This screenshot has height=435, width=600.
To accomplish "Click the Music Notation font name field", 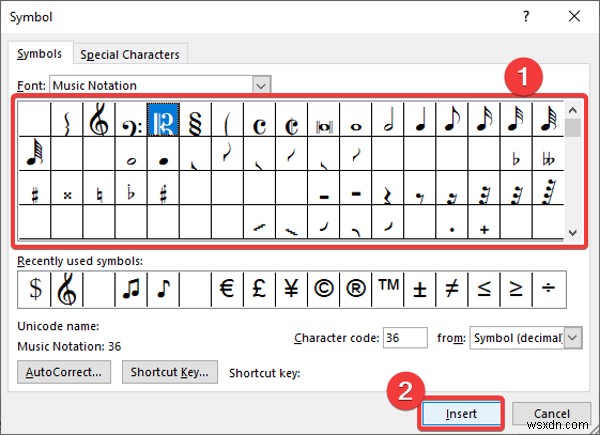I will click(151, 85).
